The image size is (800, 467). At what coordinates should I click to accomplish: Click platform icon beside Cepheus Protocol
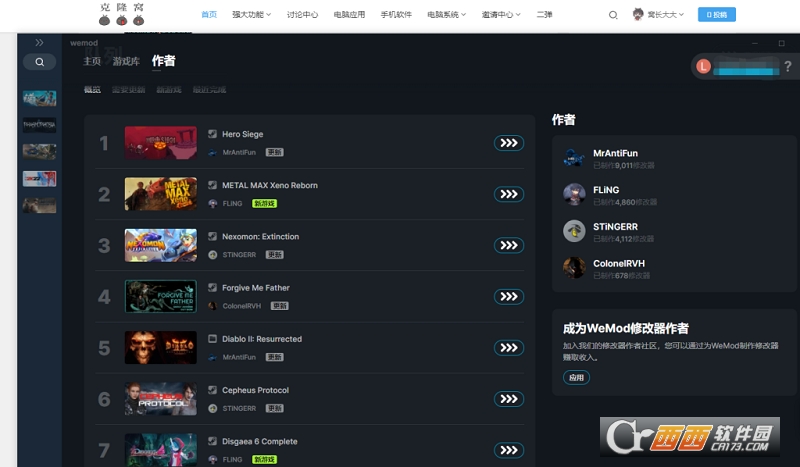[213, 390]
